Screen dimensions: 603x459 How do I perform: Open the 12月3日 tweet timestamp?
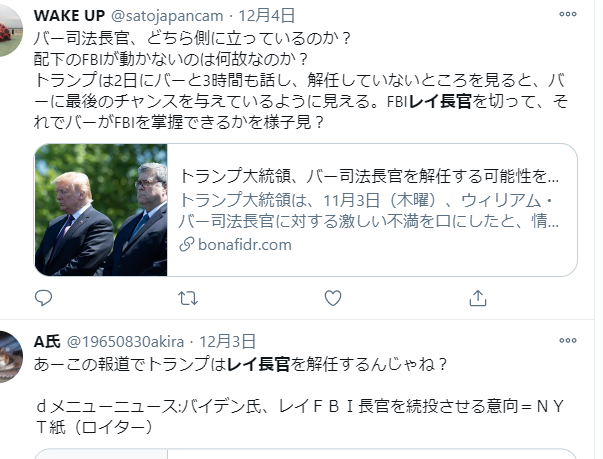tap(227, 341)
